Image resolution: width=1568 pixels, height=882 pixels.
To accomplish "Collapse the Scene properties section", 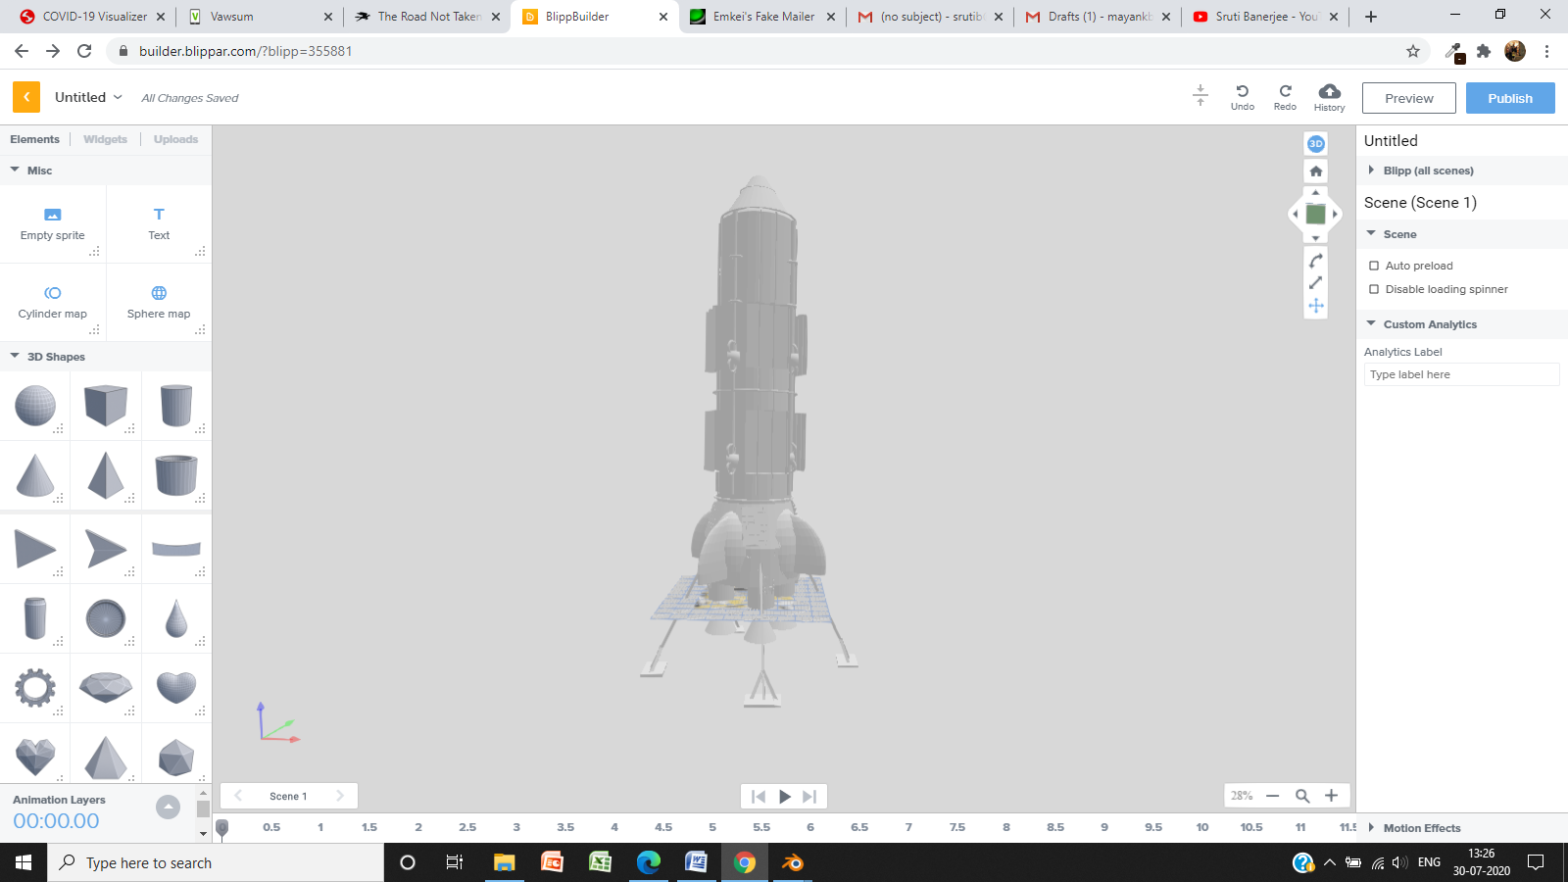I will click(1371, 234).
